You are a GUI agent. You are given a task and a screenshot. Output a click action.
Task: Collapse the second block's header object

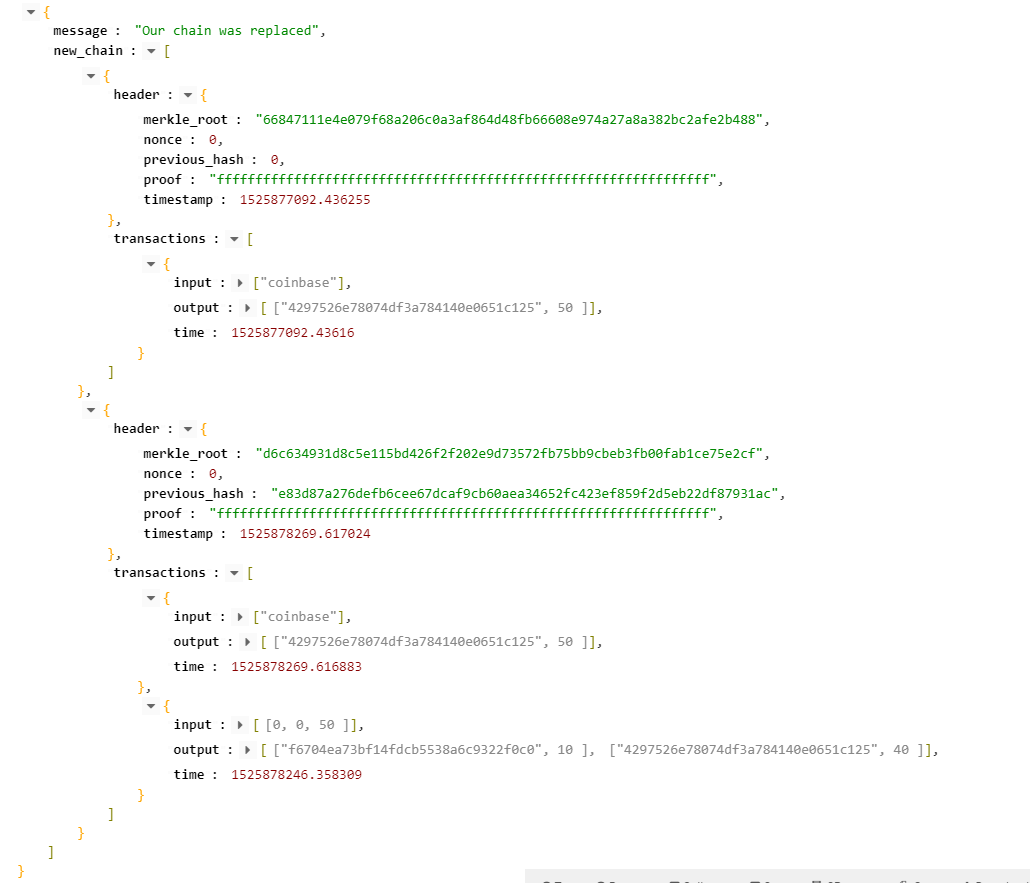pyautogui.click(x=188, y=429)
